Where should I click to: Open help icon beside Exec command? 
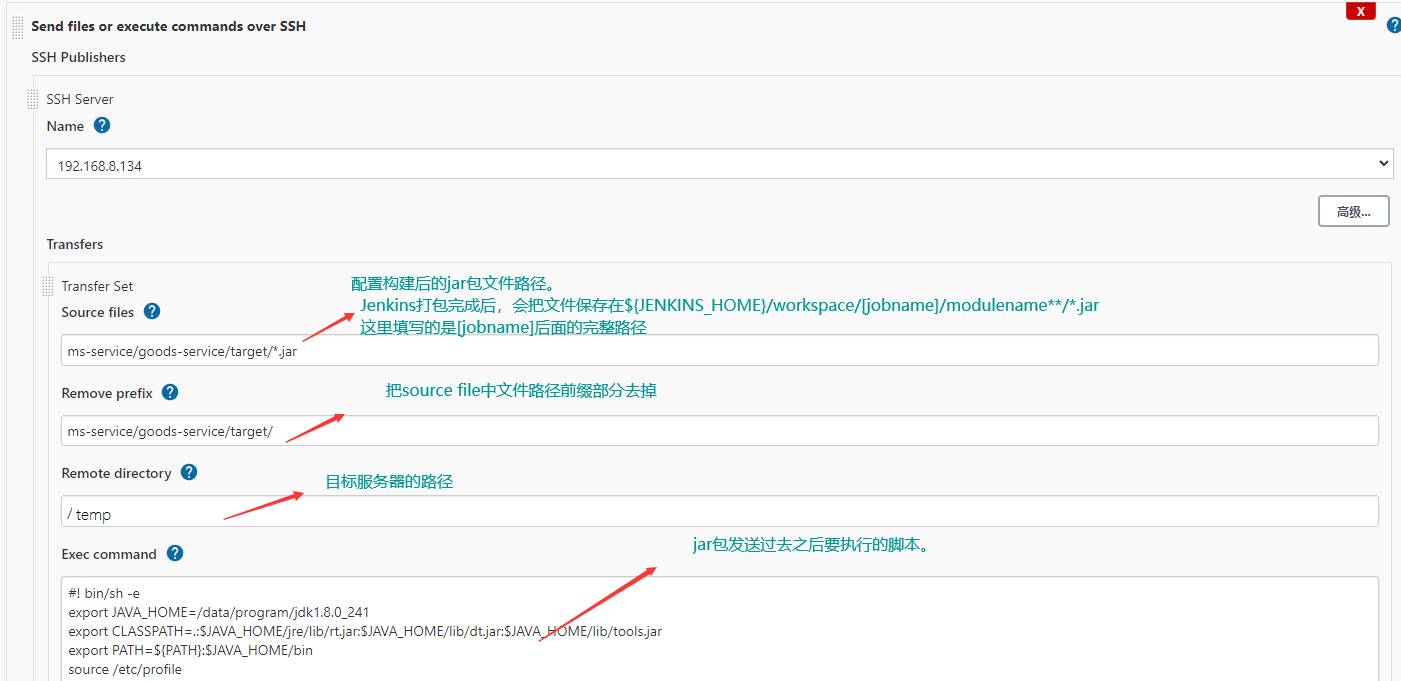pos(175,553)
